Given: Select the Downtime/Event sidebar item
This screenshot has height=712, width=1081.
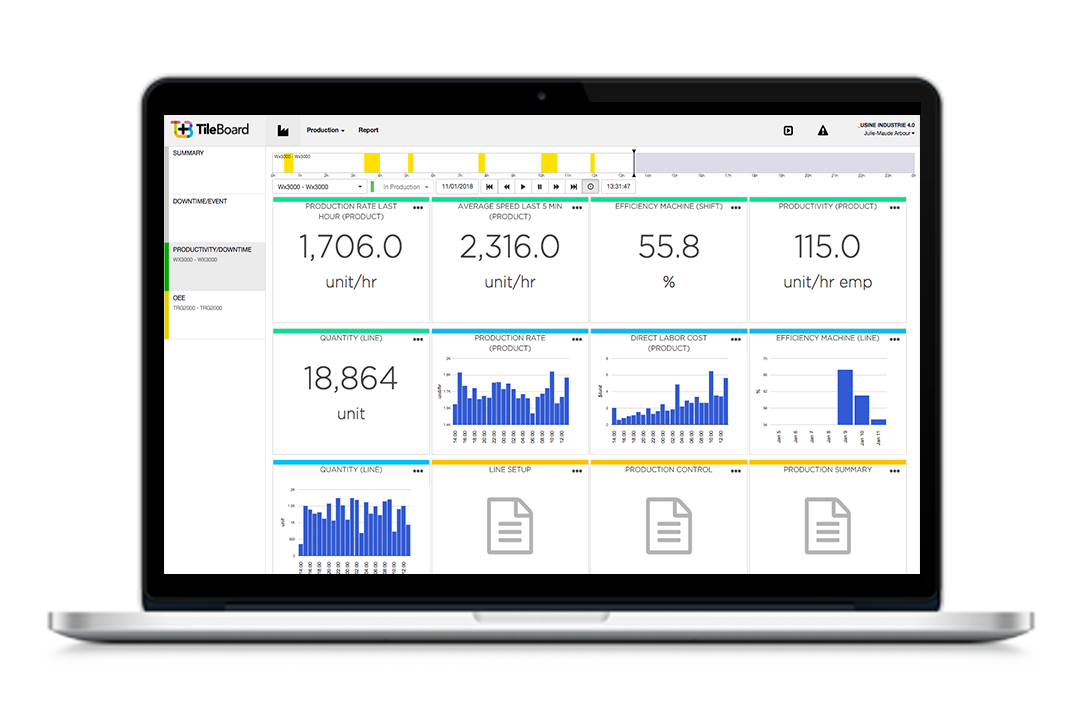Looking at the screenshot, I should pyautogui.click(x=215, y=218).
